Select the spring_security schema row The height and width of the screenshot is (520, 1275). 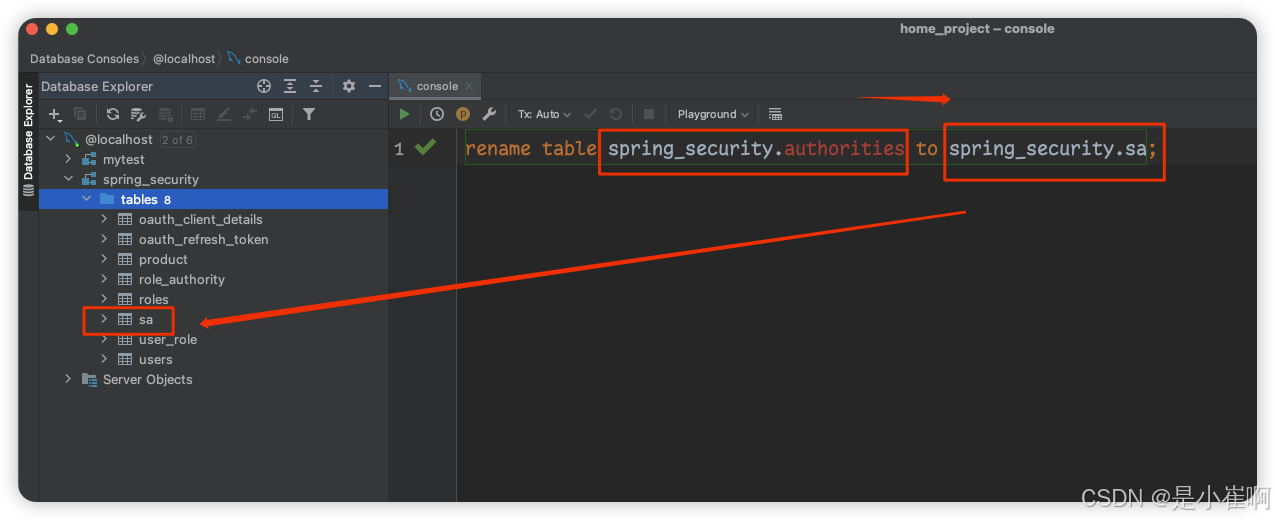click(213, 179)
